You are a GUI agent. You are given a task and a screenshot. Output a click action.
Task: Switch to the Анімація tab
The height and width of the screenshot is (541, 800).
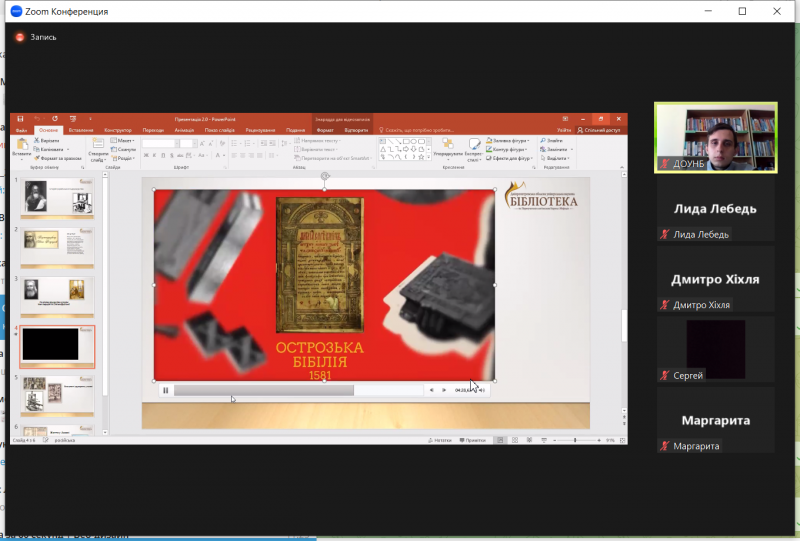click(x=184, y=130)
